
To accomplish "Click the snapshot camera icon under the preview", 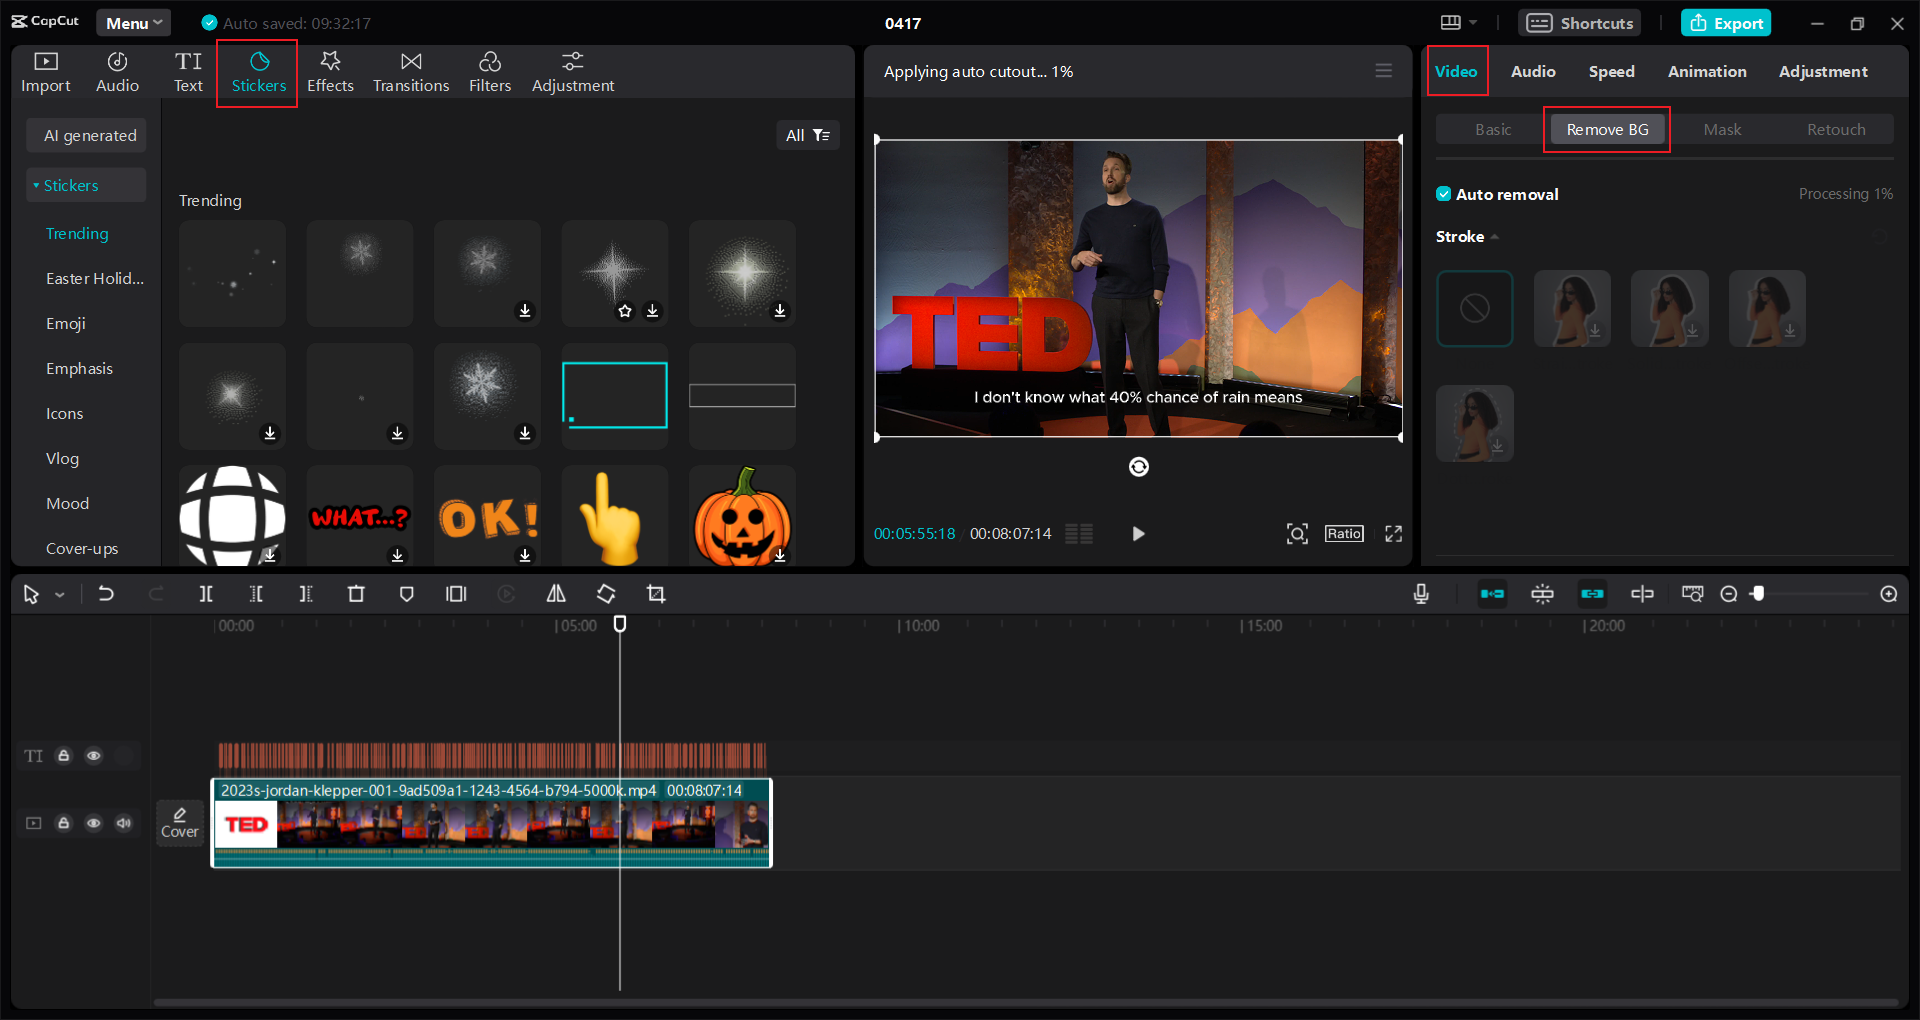I will [x=1296, y=533].
